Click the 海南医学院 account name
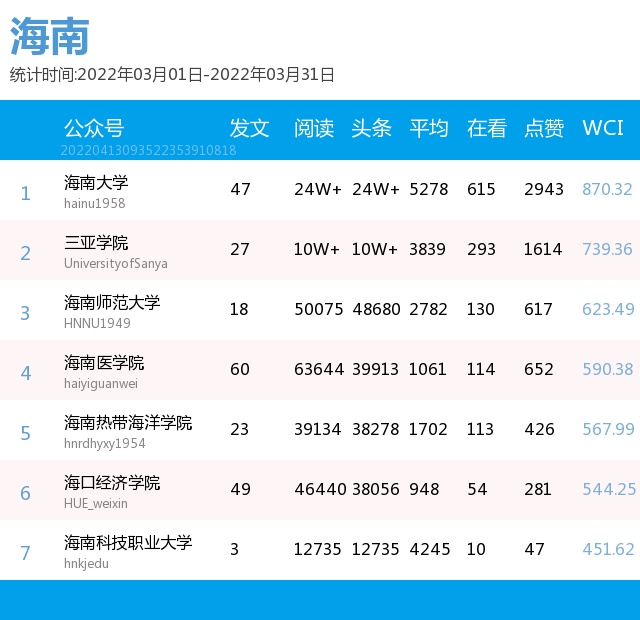This screenshot has width=640, height=620. tap(104, 362)
